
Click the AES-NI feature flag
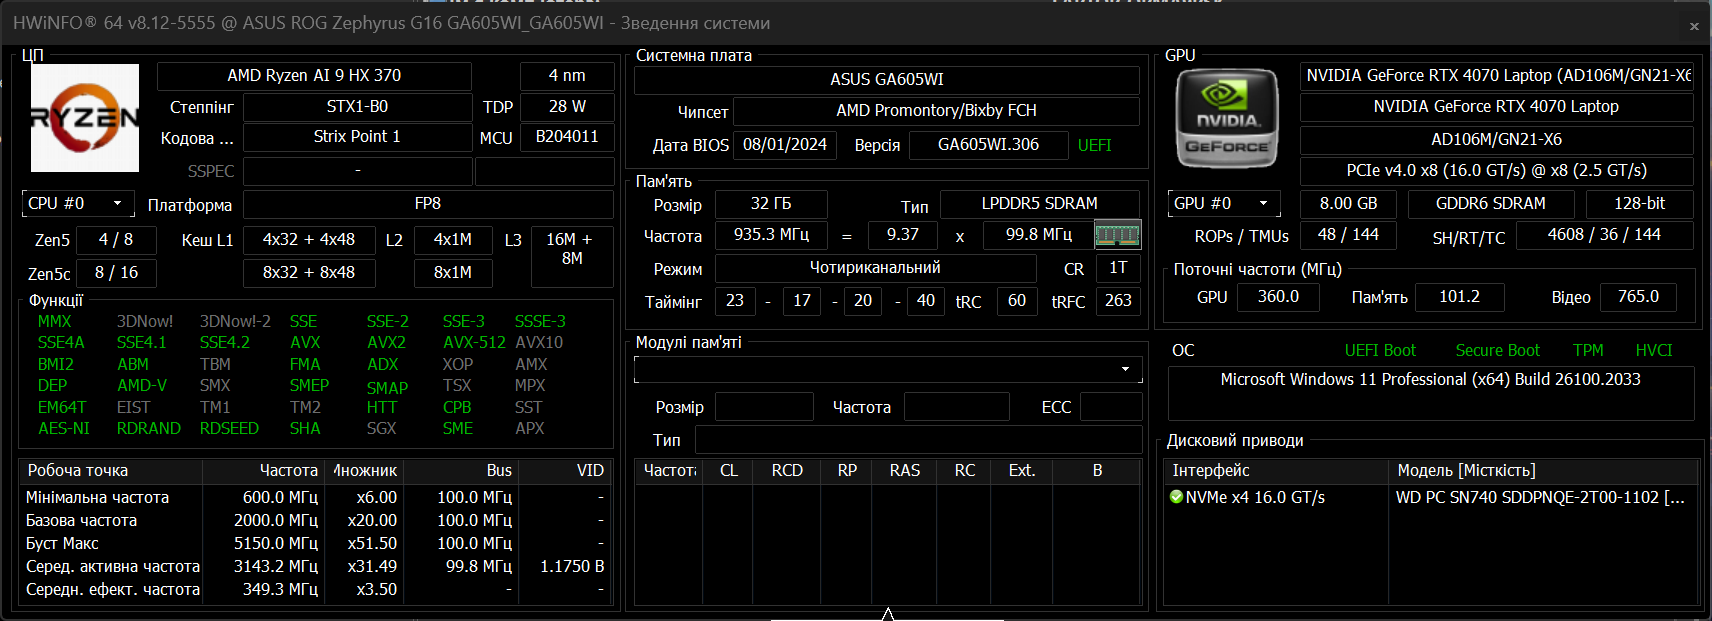pyautogui.click(x=64, y=429)
